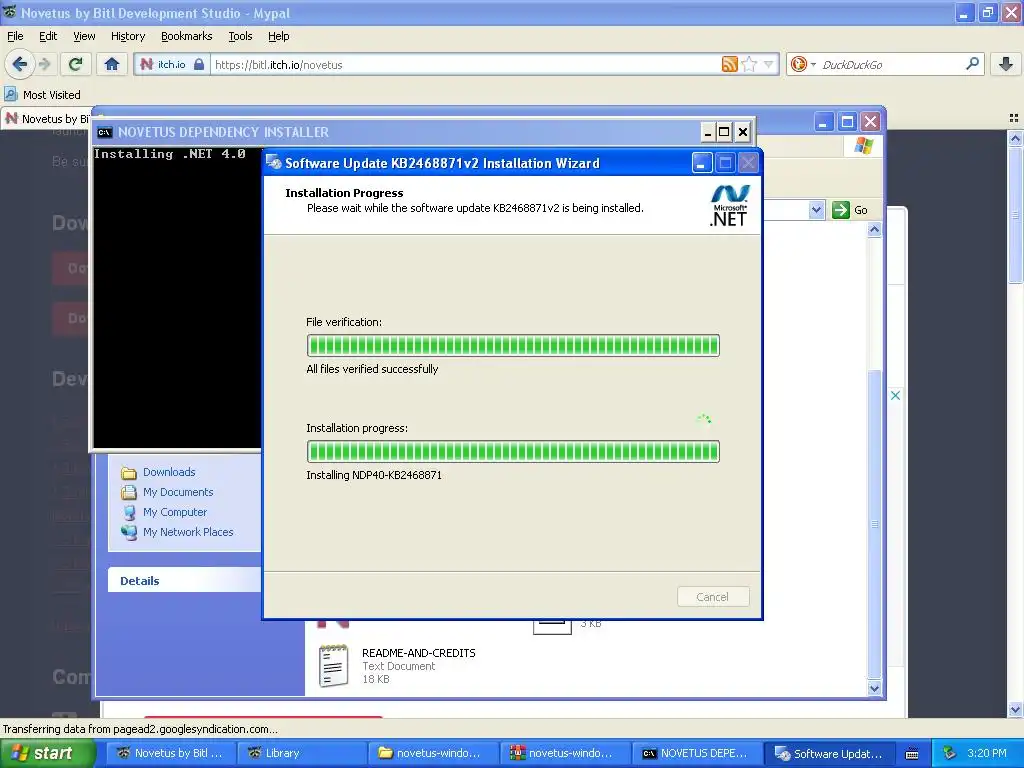Click the console icon in Novetus installer title
Viewport: 1024px width, 768px height.
coord(104,132)
